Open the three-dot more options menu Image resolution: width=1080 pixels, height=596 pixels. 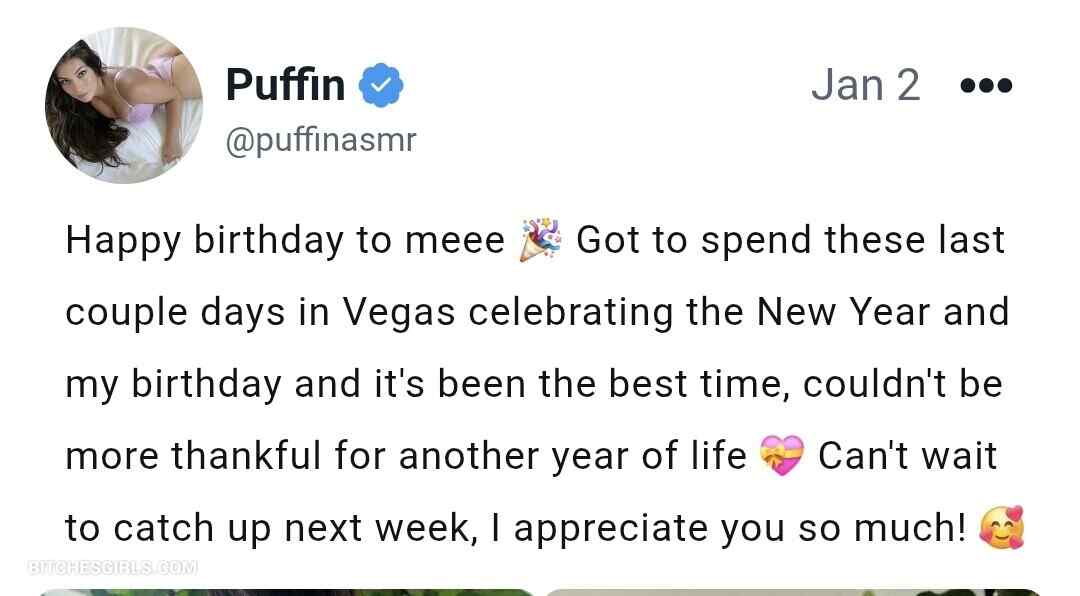coord(985,86)
